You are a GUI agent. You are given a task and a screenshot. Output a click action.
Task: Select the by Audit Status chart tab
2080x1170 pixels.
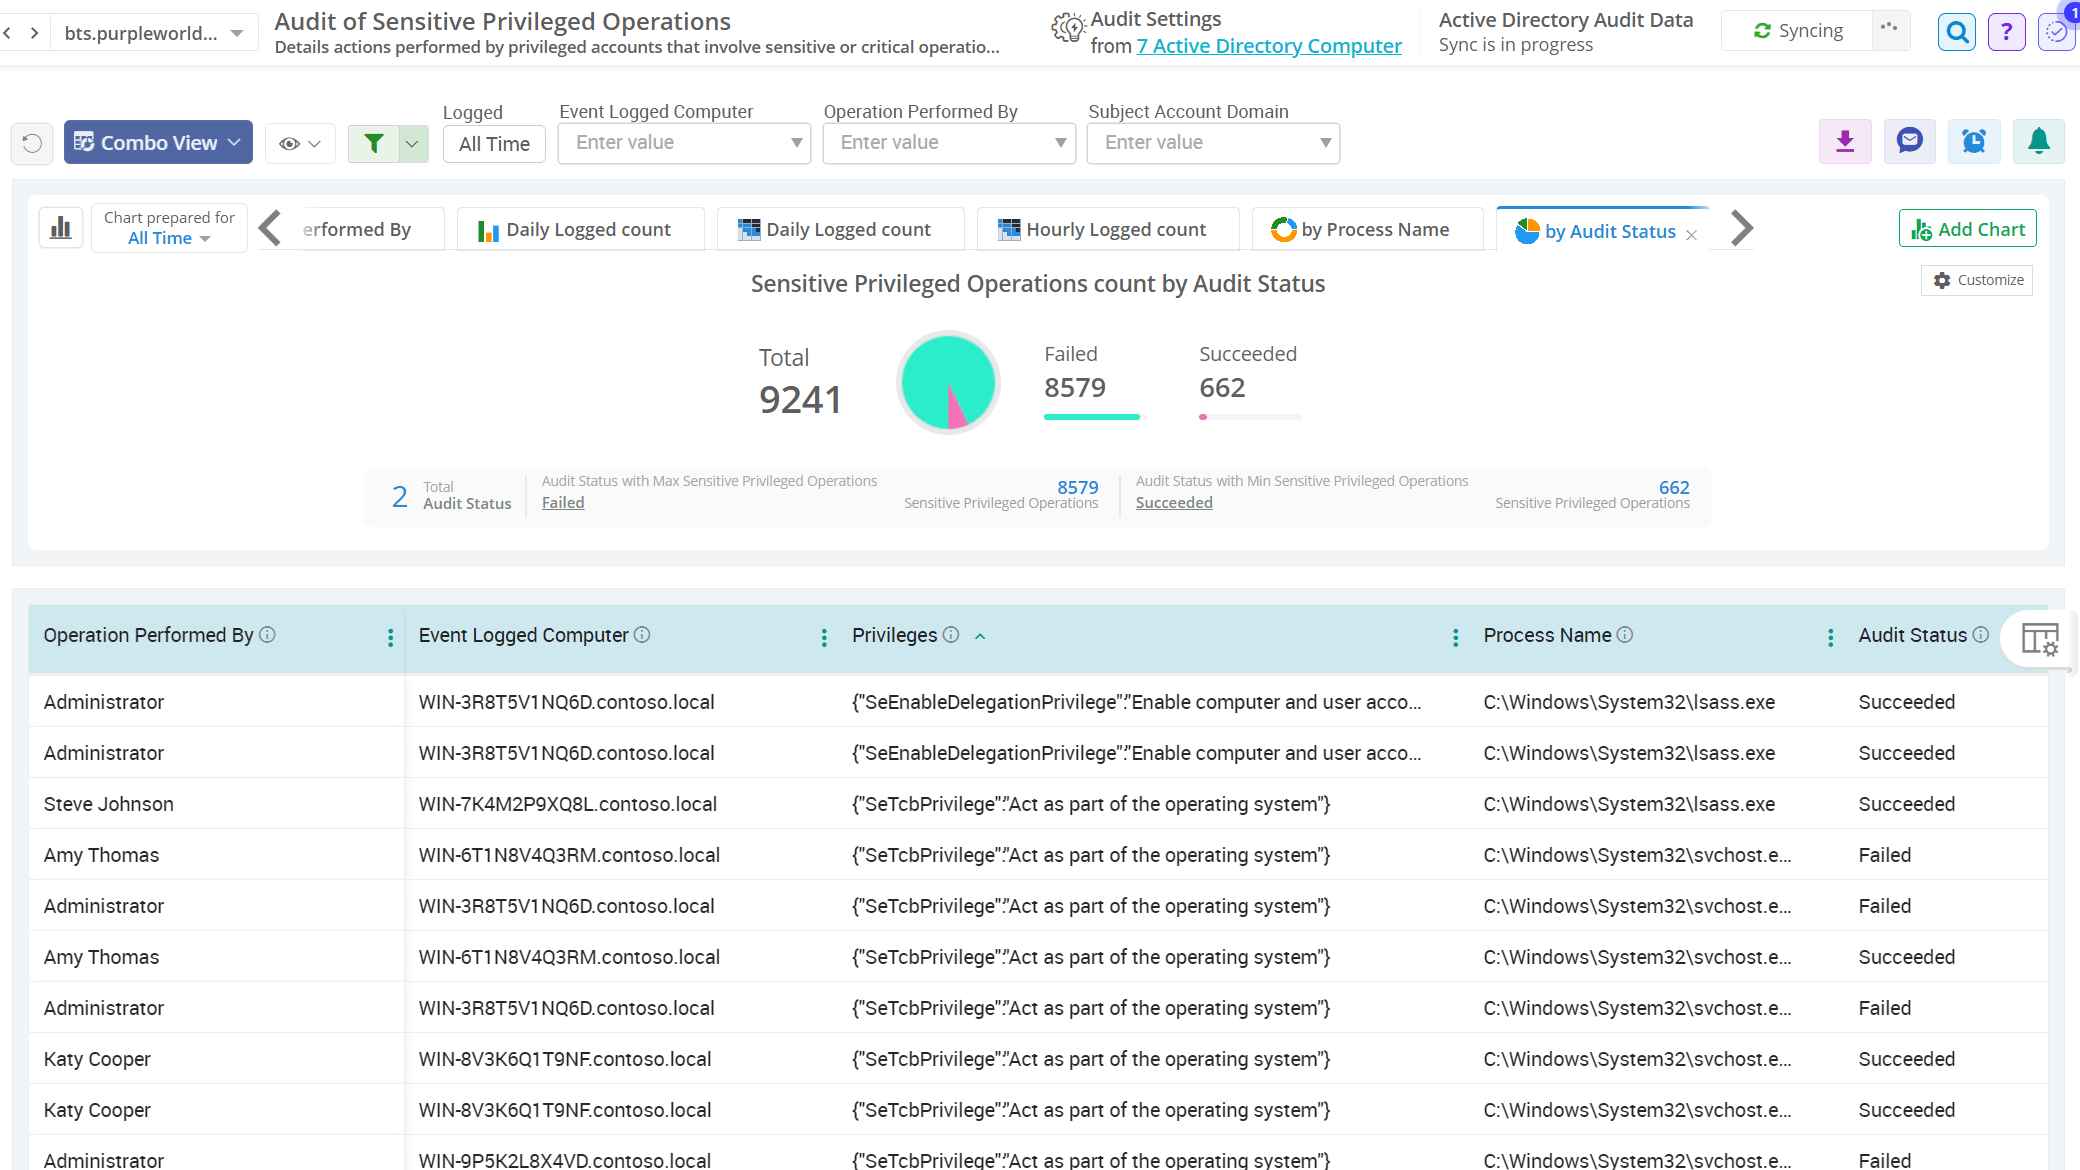click(1602, 231)
